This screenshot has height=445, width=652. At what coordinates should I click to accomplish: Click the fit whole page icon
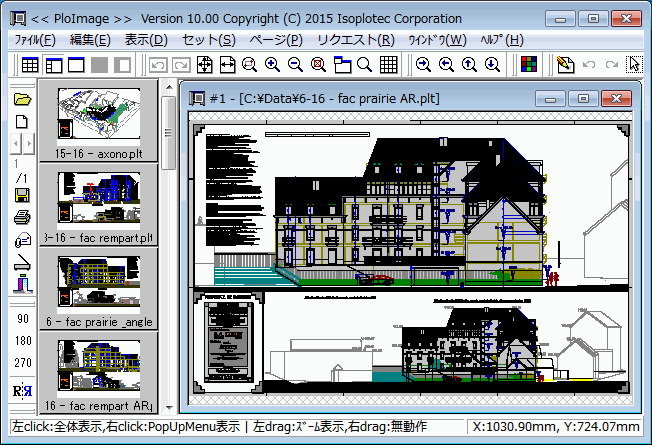(x=205, y=65)
